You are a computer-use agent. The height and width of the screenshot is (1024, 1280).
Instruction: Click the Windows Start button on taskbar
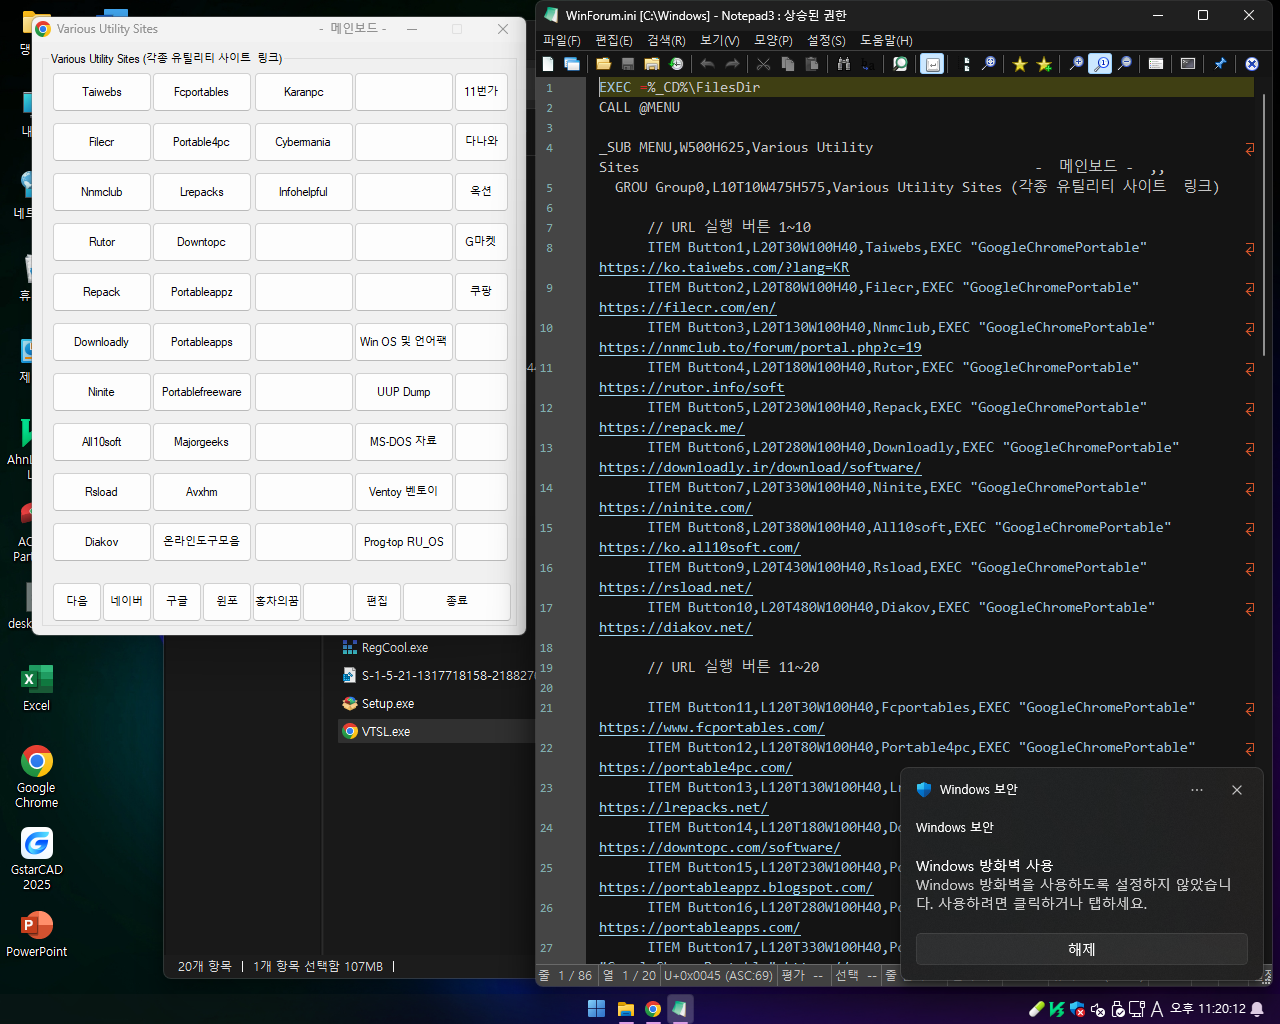[x=597, y=1009]
